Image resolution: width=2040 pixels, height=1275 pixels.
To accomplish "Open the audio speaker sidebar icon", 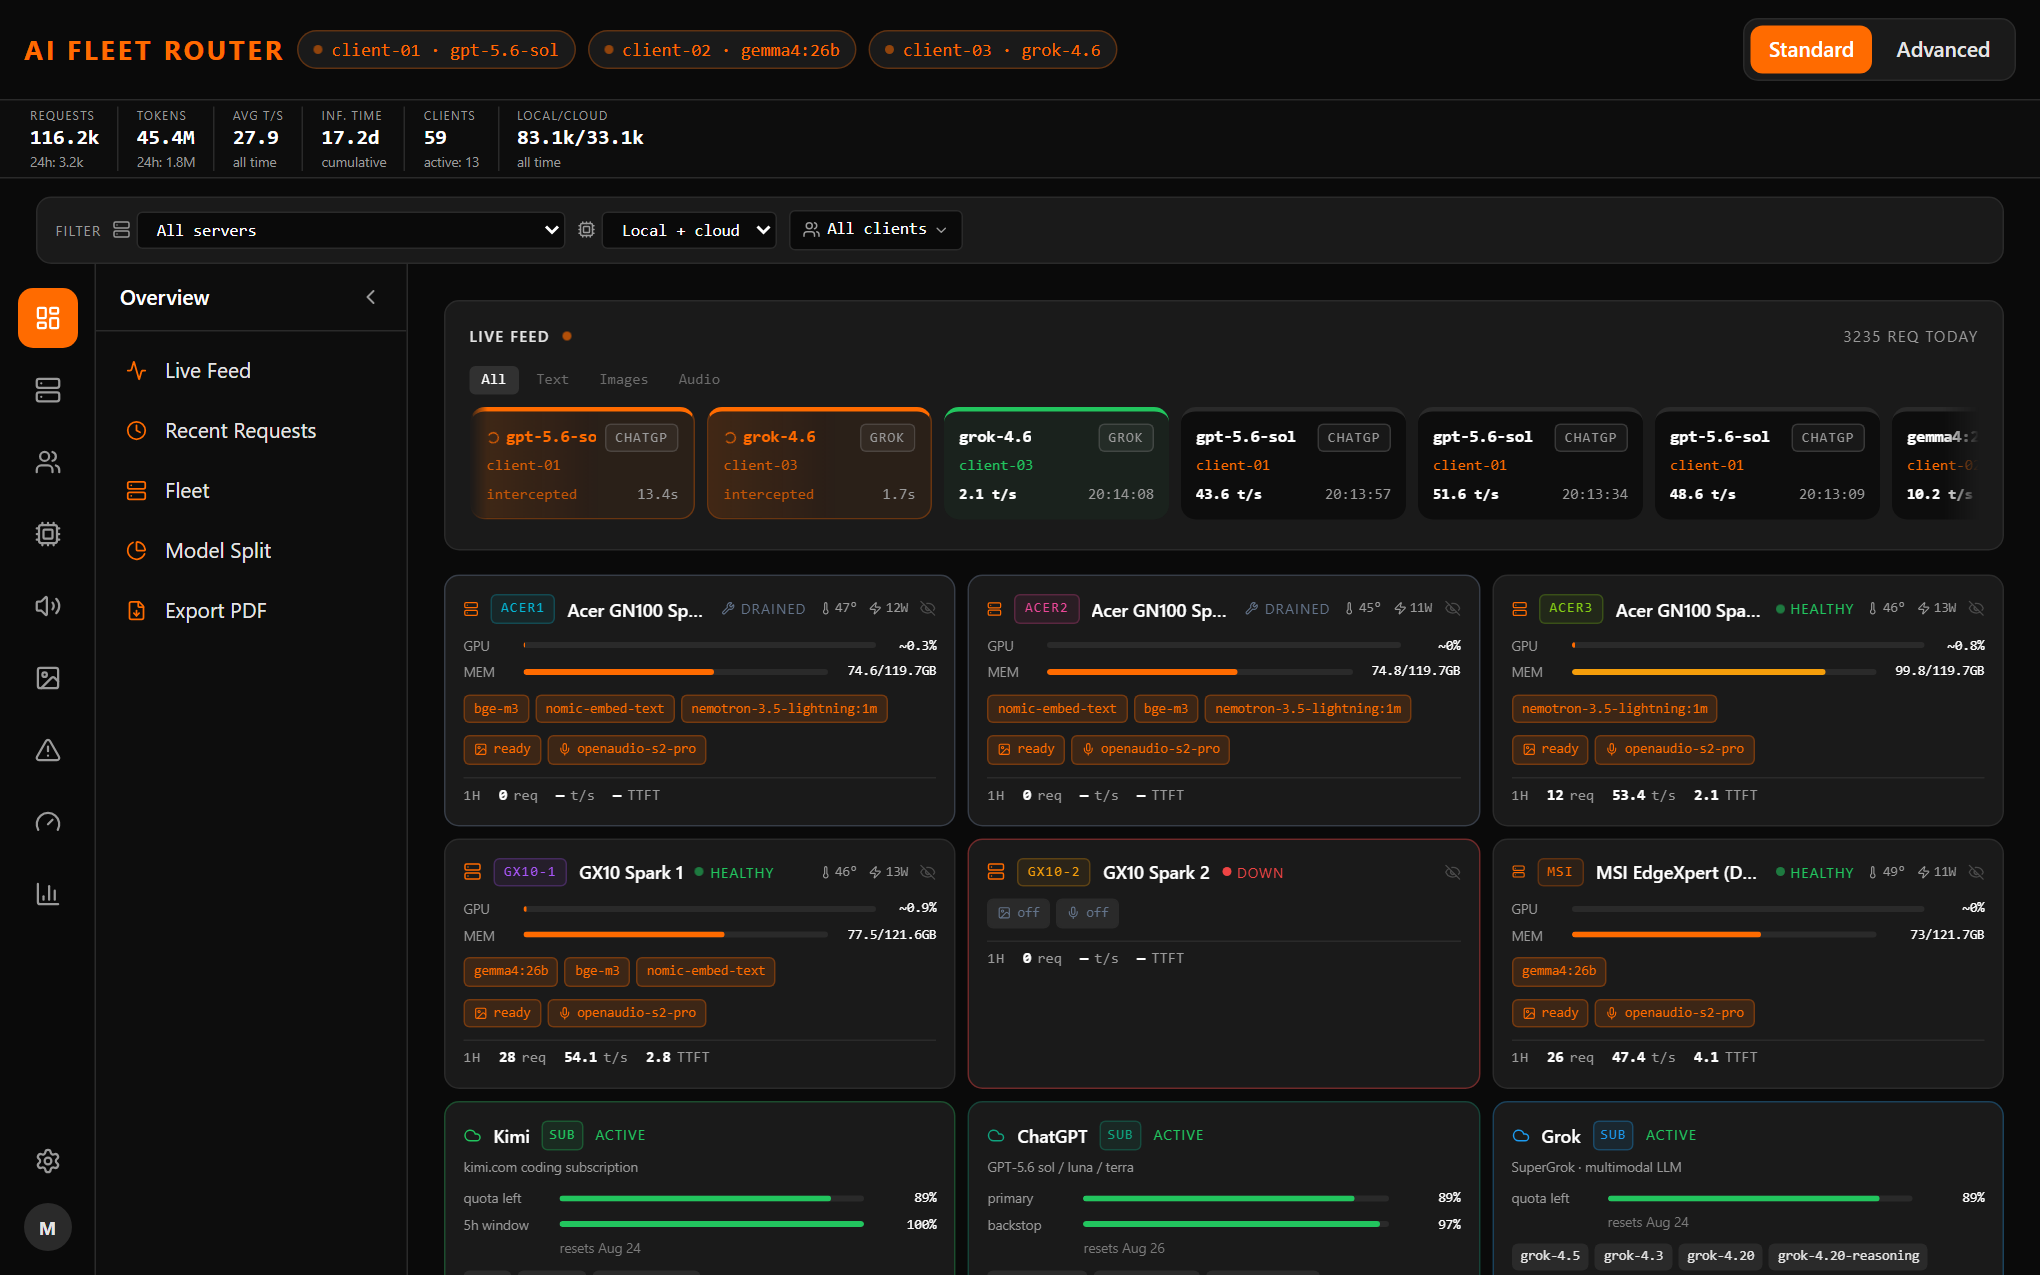I will (x=48, y=606).
